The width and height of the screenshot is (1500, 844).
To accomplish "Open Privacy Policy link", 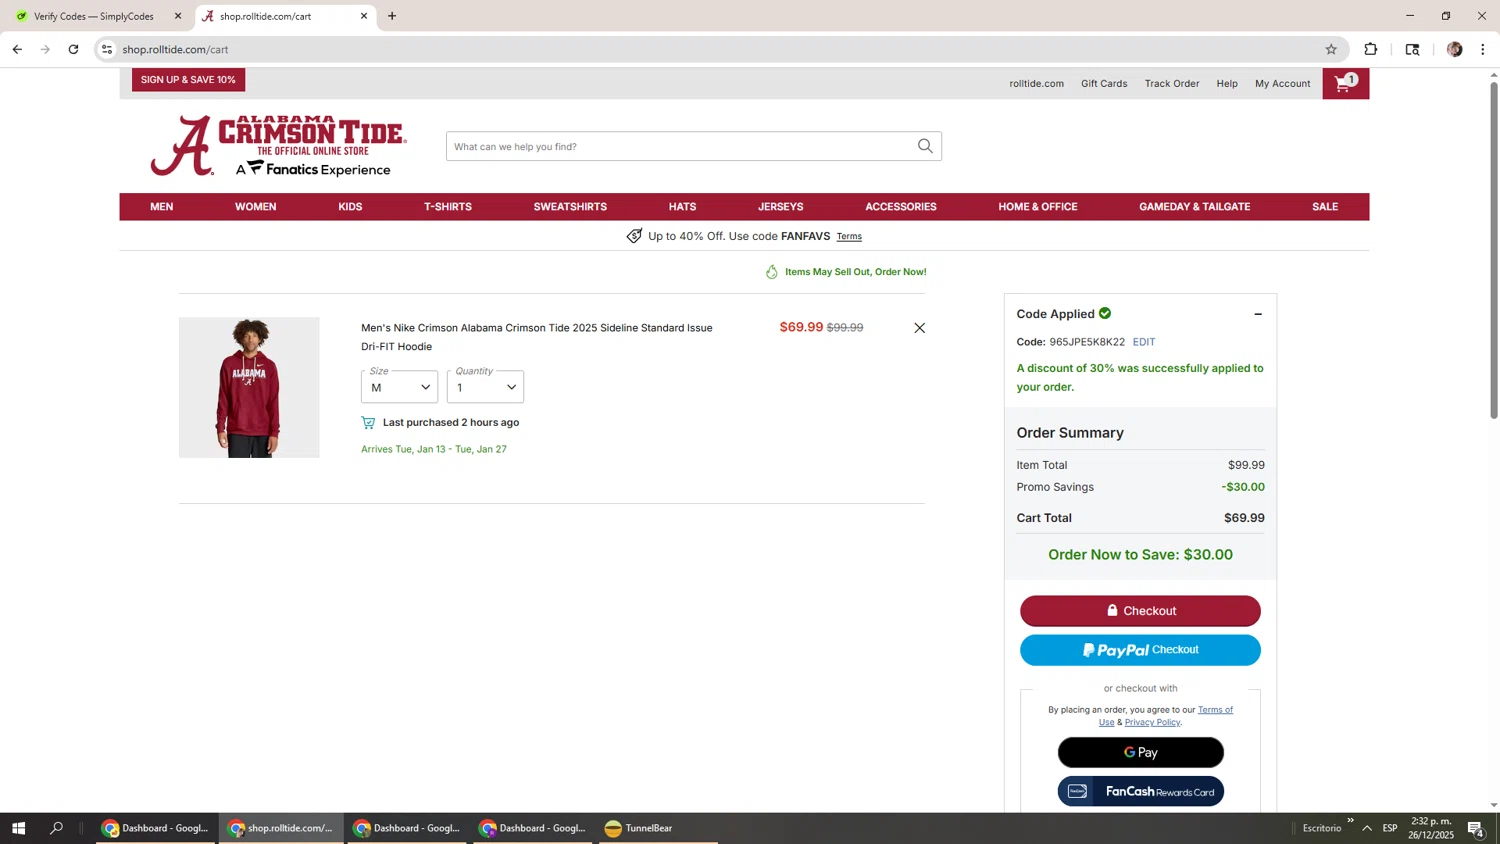I will (1152, 722).
